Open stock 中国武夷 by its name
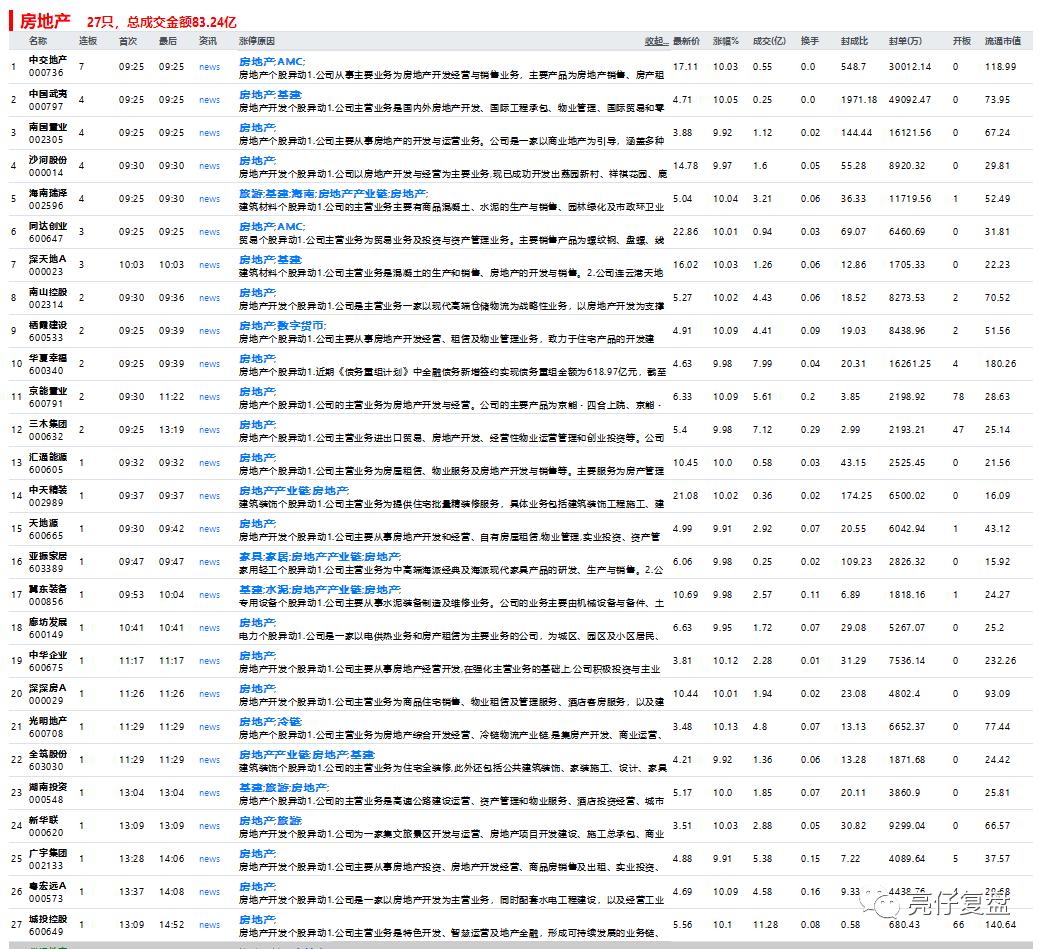Screen dimensions: 1044x949 (47, 94)
